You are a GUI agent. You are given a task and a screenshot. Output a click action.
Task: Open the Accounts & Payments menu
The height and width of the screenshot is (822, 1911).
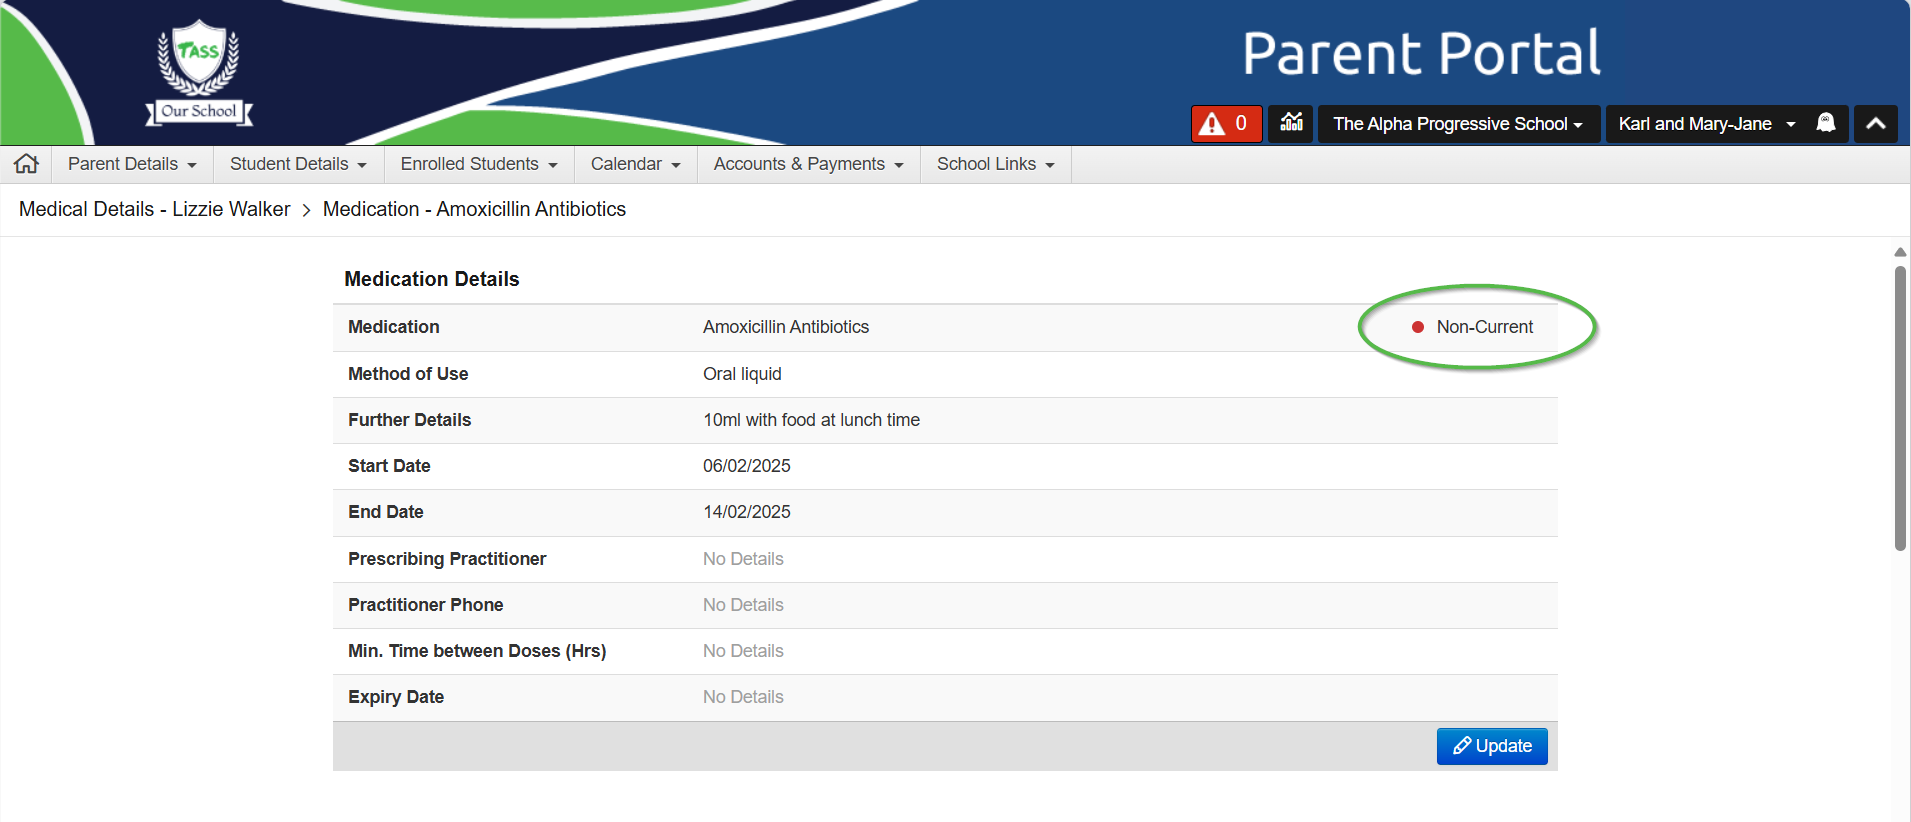[x=808, y=164]
